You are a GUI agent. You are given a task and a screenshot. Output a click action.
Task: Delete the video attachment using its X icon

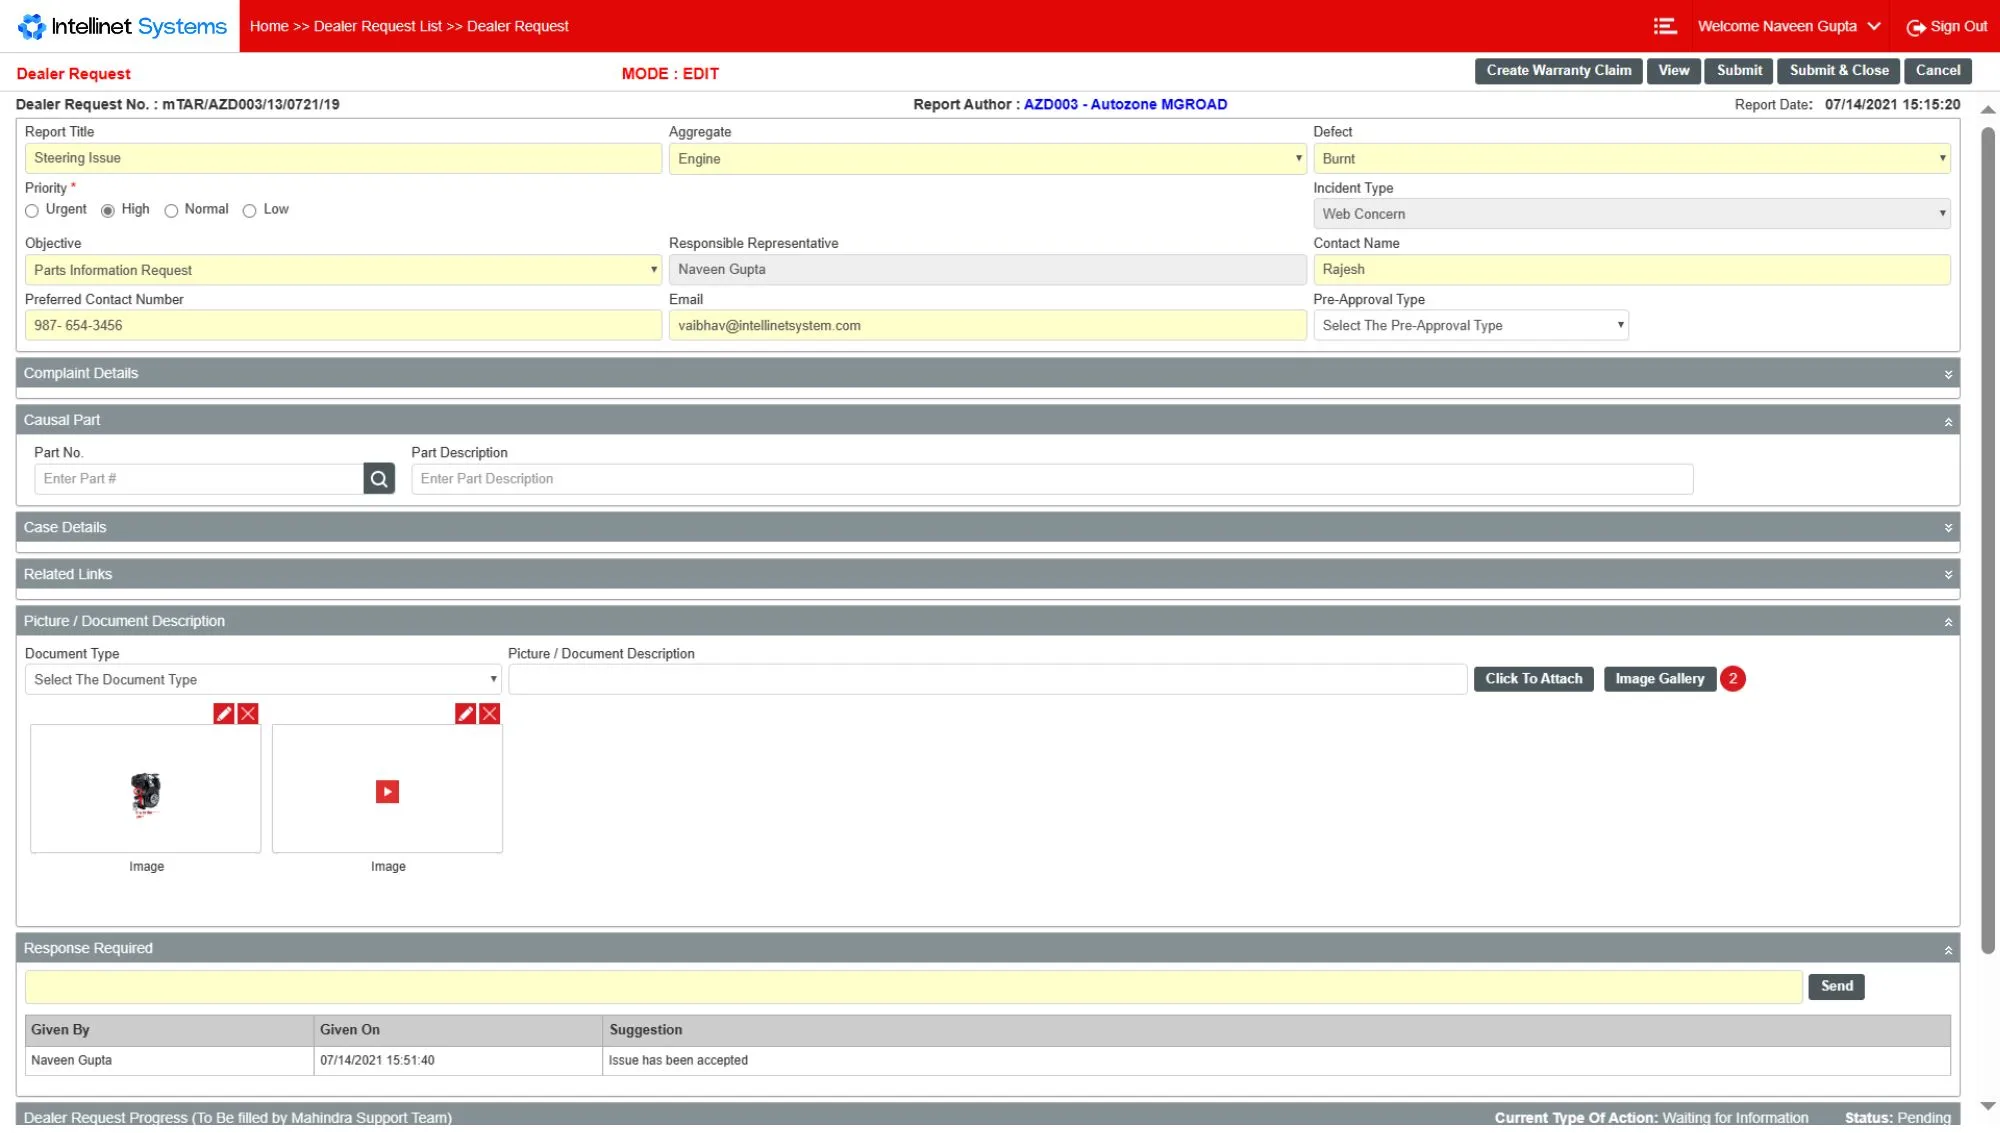(490, 713)
